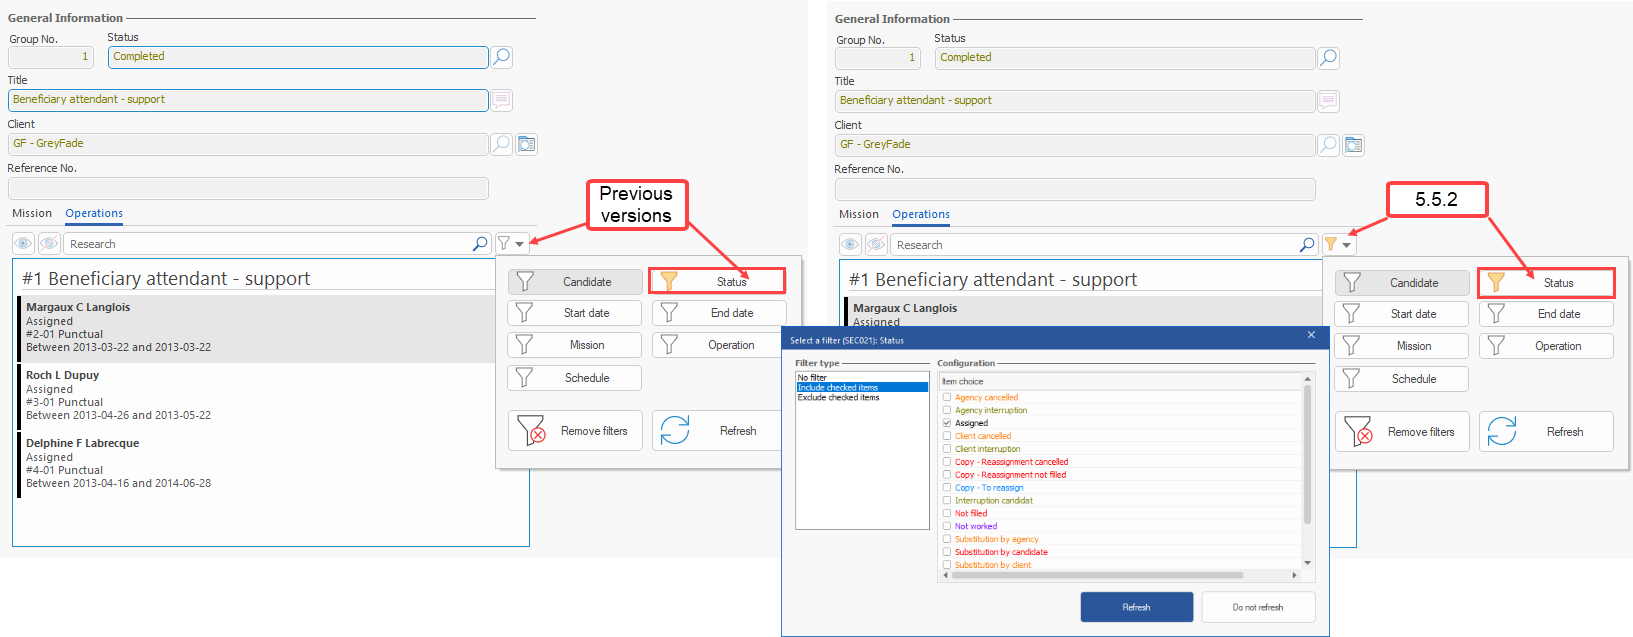This screenshot has height=637, width=1633.
Task: Click Start date filter in previous versions panel
Action: pos(574,313)
